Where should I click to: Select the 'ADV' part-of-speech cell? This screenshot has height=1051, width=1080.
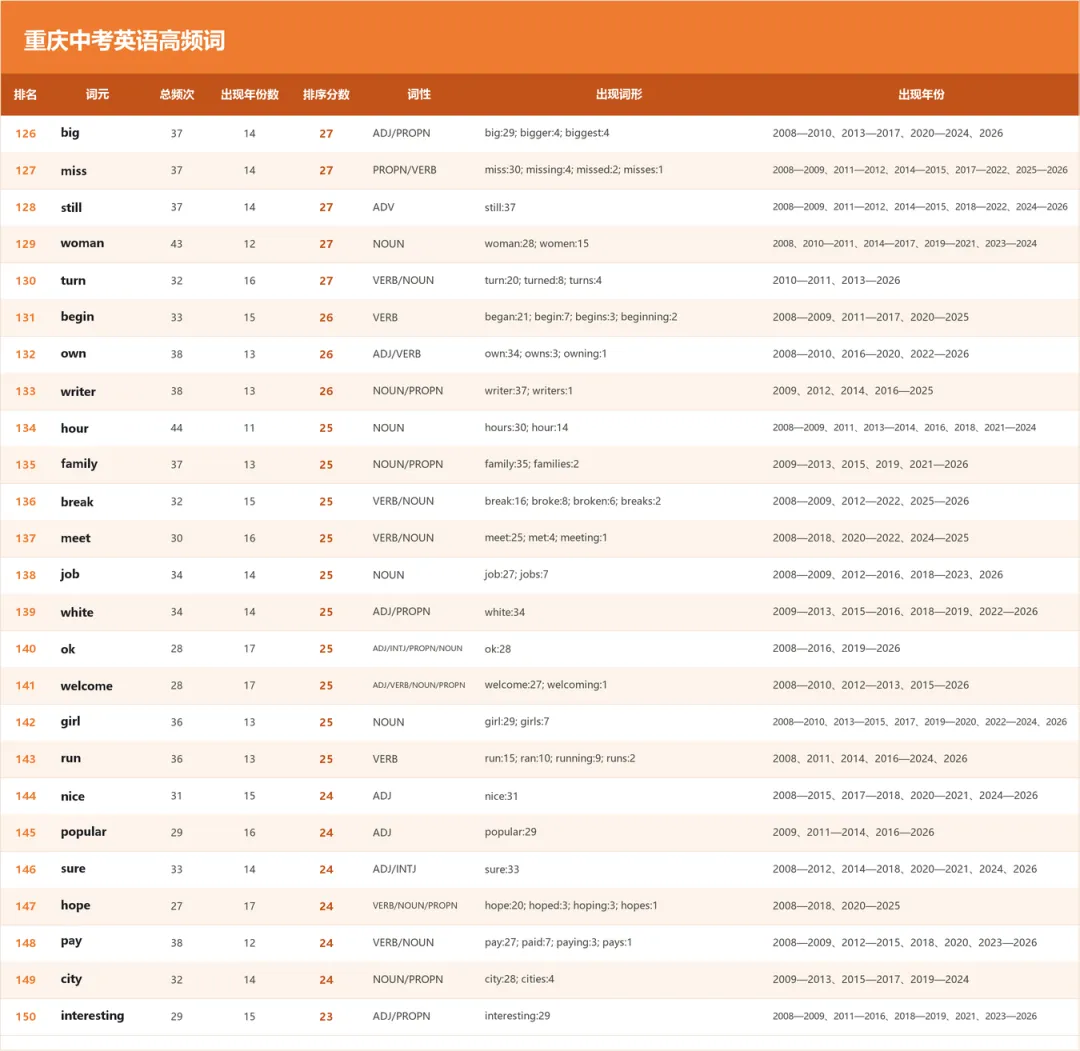pyautogui.click(x=384, y=207)
